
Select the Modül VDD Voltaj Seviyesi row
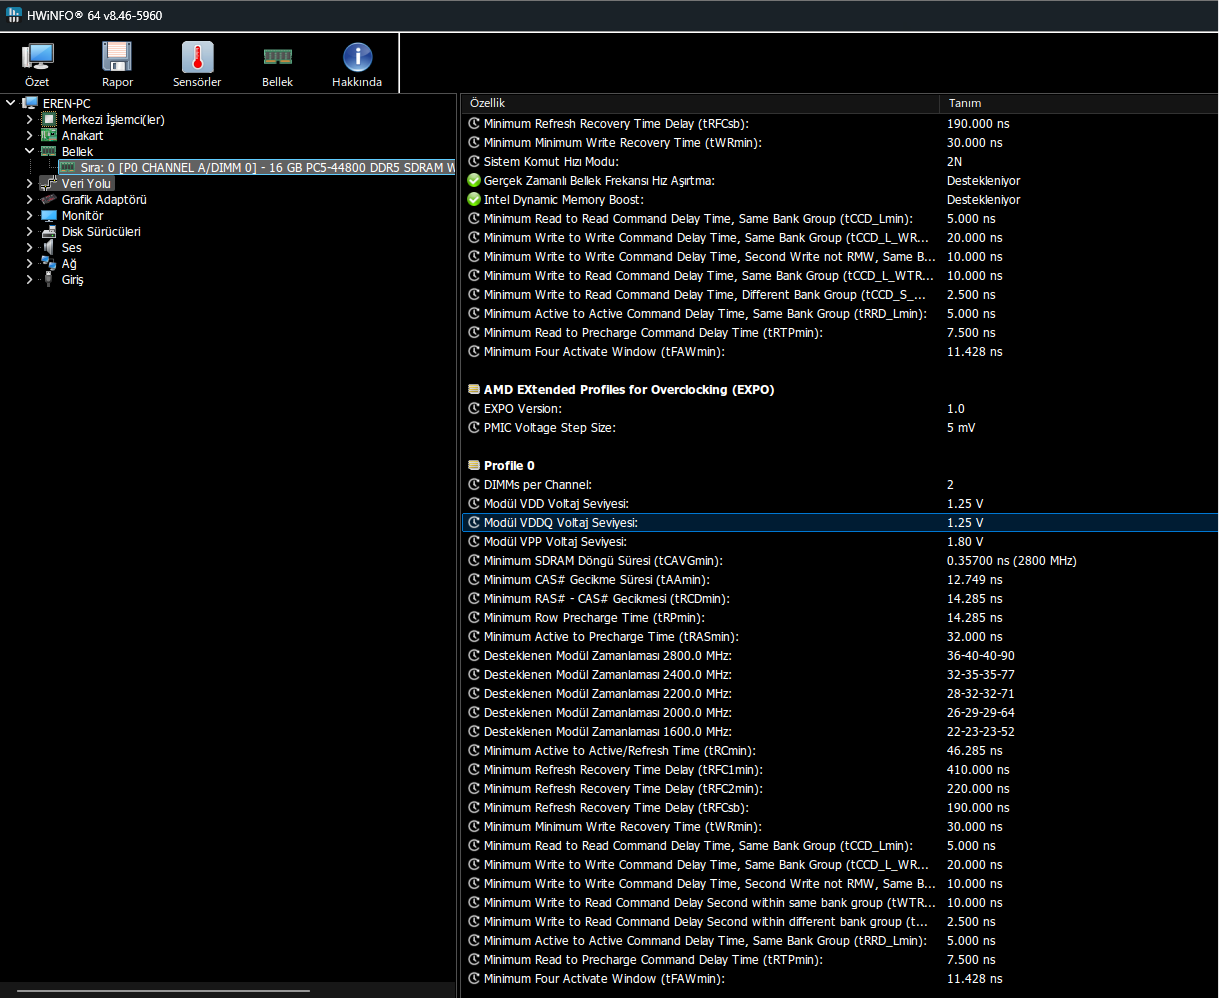coord(839,503)
